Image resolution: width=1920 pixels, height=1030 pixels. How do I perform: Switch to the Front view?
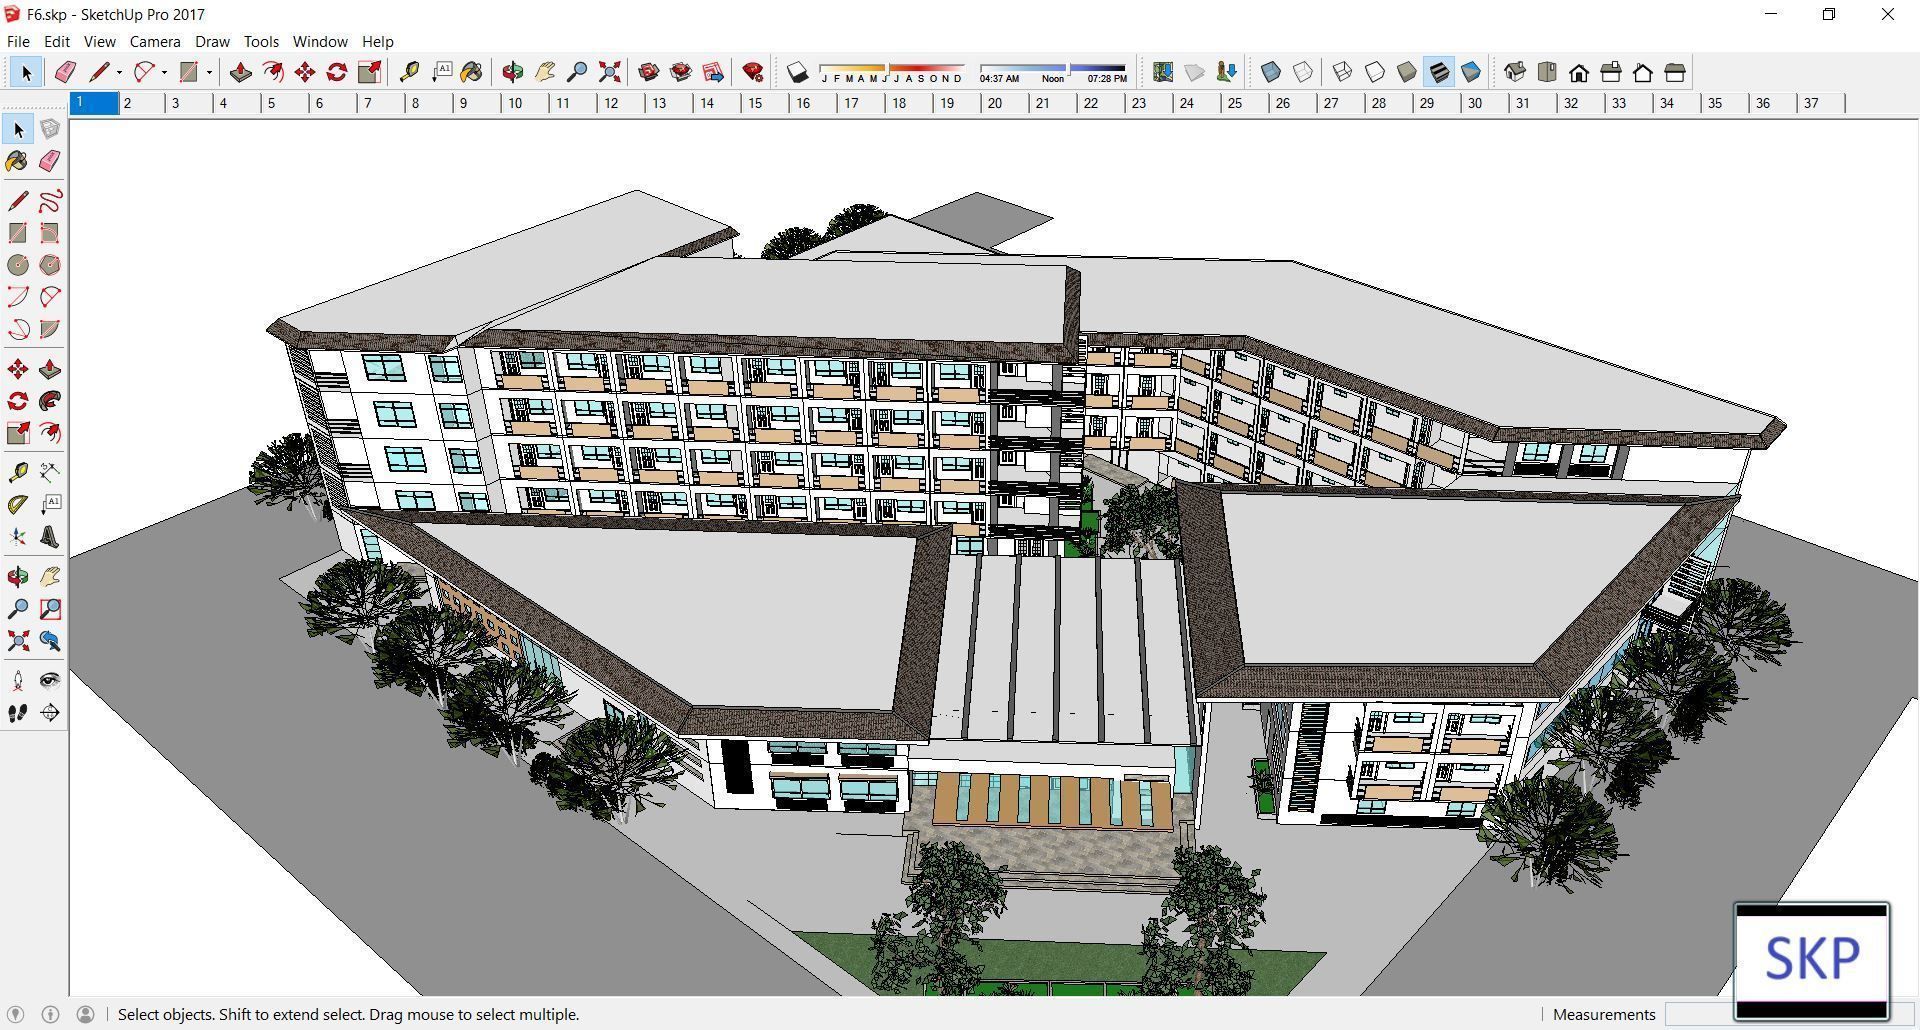(x=1579, y=72)
